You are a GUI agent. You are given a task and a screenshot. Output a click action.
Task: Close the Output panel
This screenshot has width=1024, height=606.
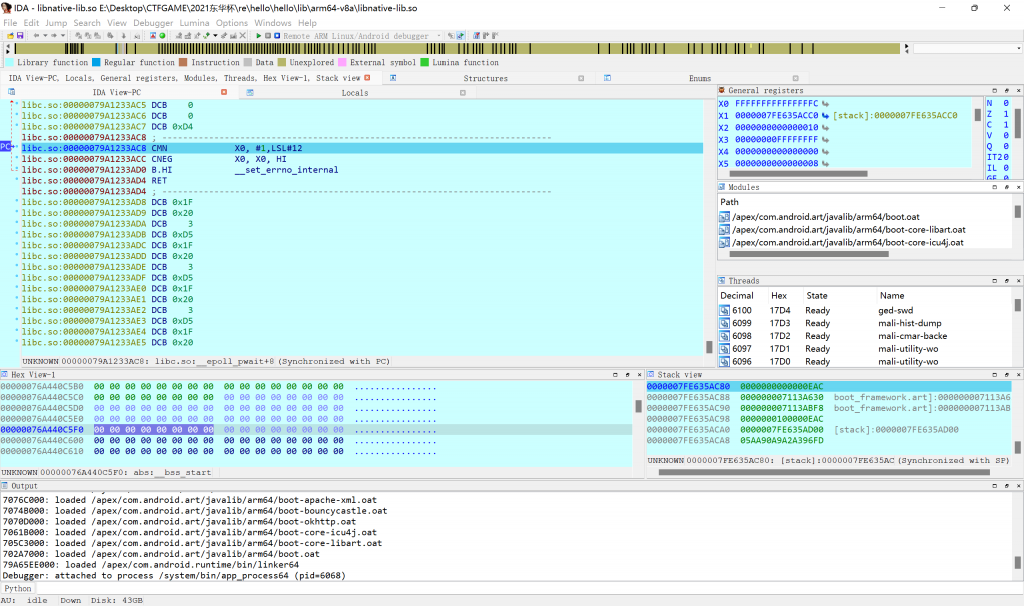point(1018,486)
